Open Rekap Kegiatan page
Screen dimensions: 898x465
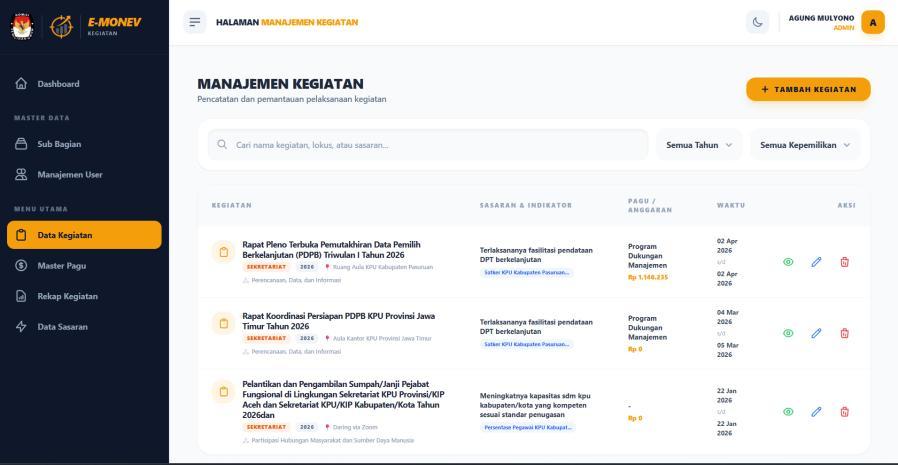pyautogui.click(x=67, y=296)
